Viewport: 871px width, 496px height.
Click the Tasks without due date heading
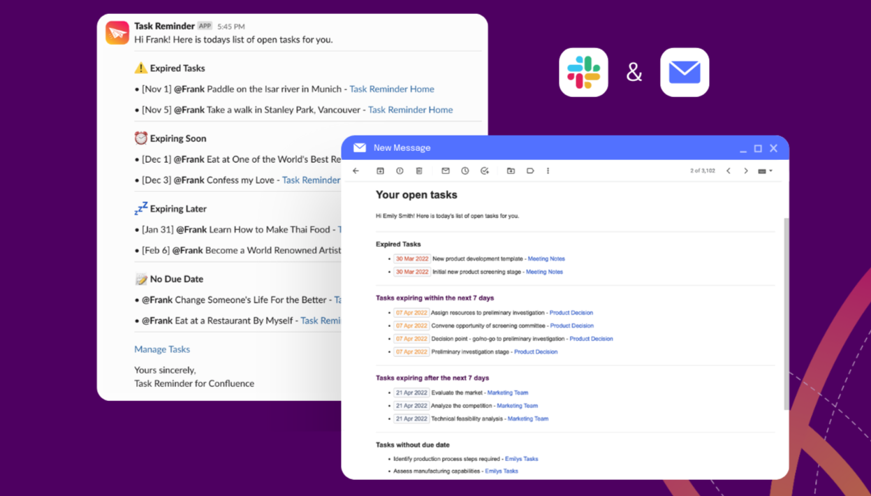(413, 445)
